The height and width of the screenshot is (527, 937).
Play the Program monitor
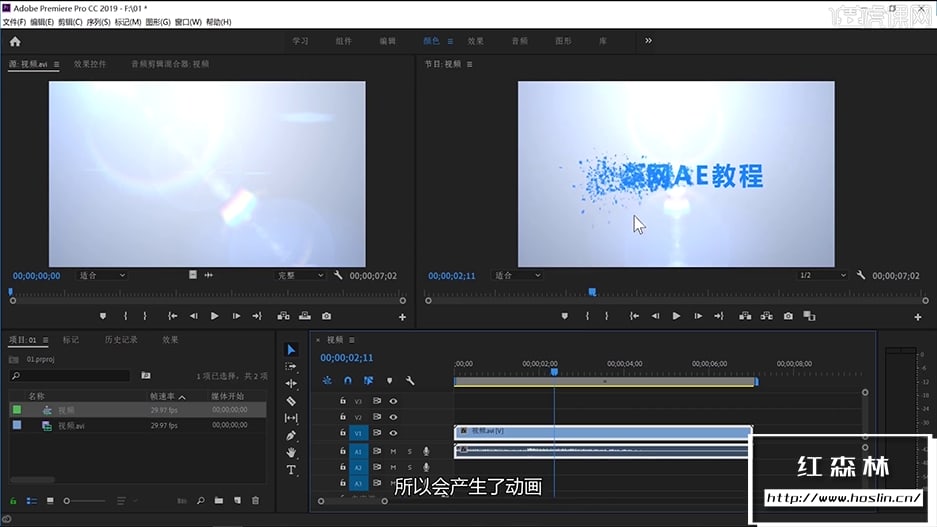click(676, 316)
